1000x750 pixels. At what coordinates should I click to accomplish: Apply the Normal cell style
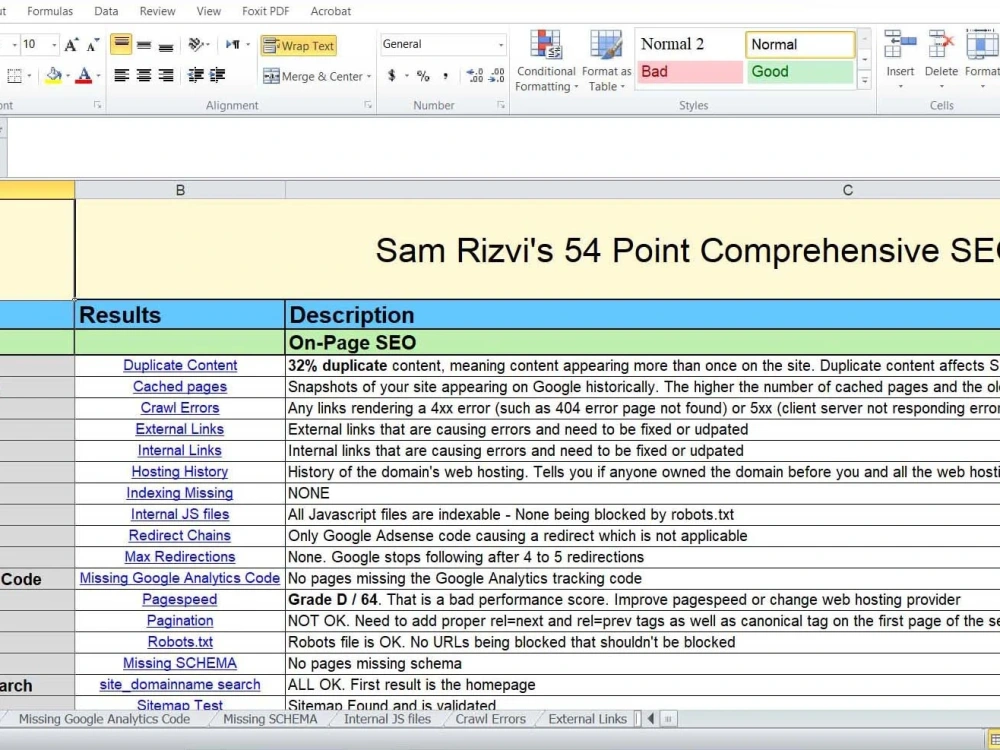pos(800,44)
